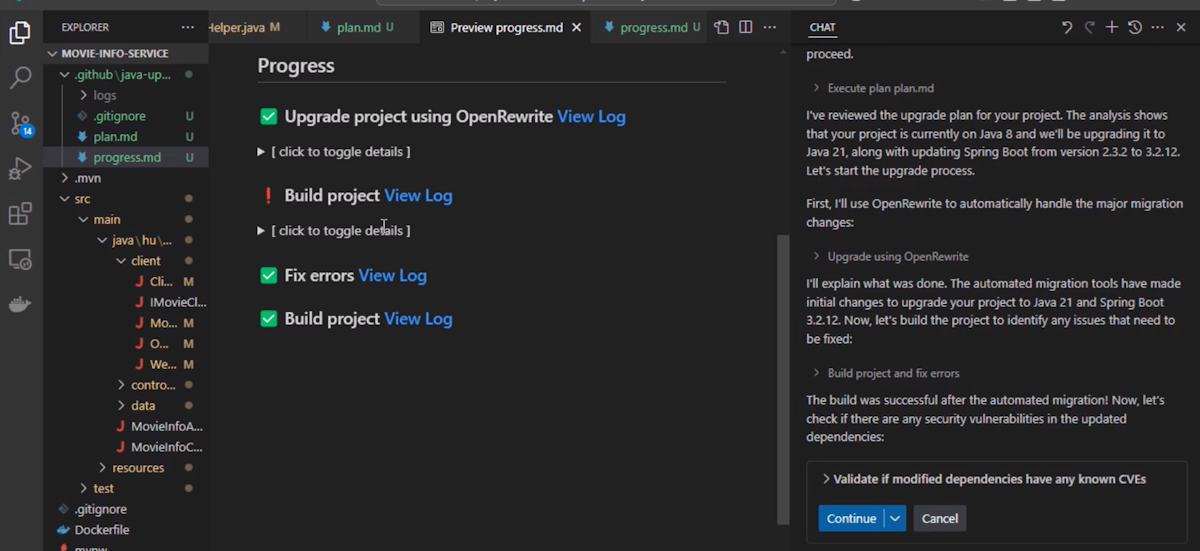This screenshot has width=1200, height=551.
Task: Click the Cancel button in chat
Action: pos(939,518)
